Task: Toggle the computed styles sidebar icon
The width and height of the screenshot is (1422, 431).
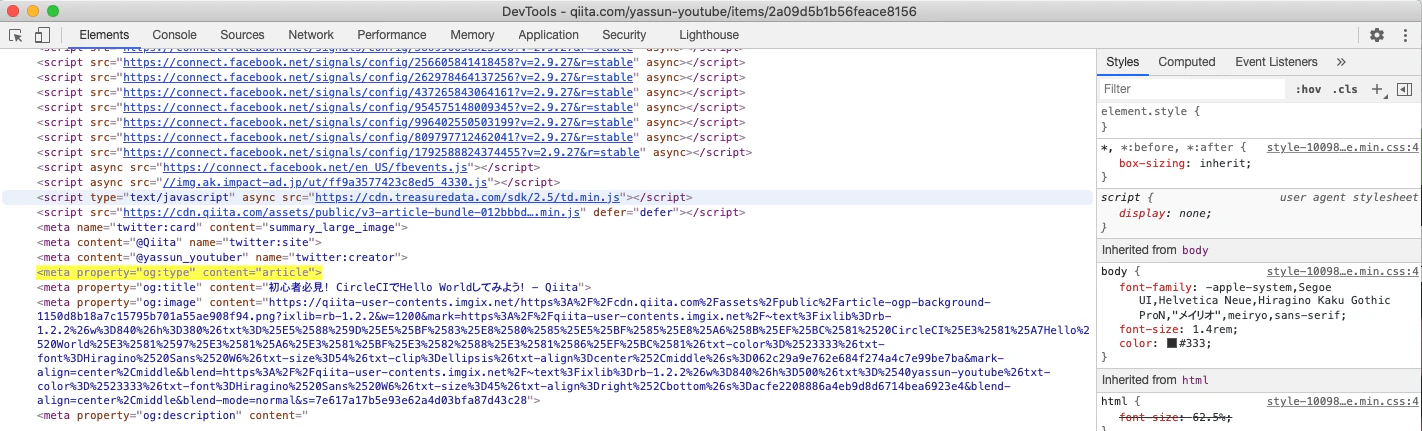Action: 1404,89
